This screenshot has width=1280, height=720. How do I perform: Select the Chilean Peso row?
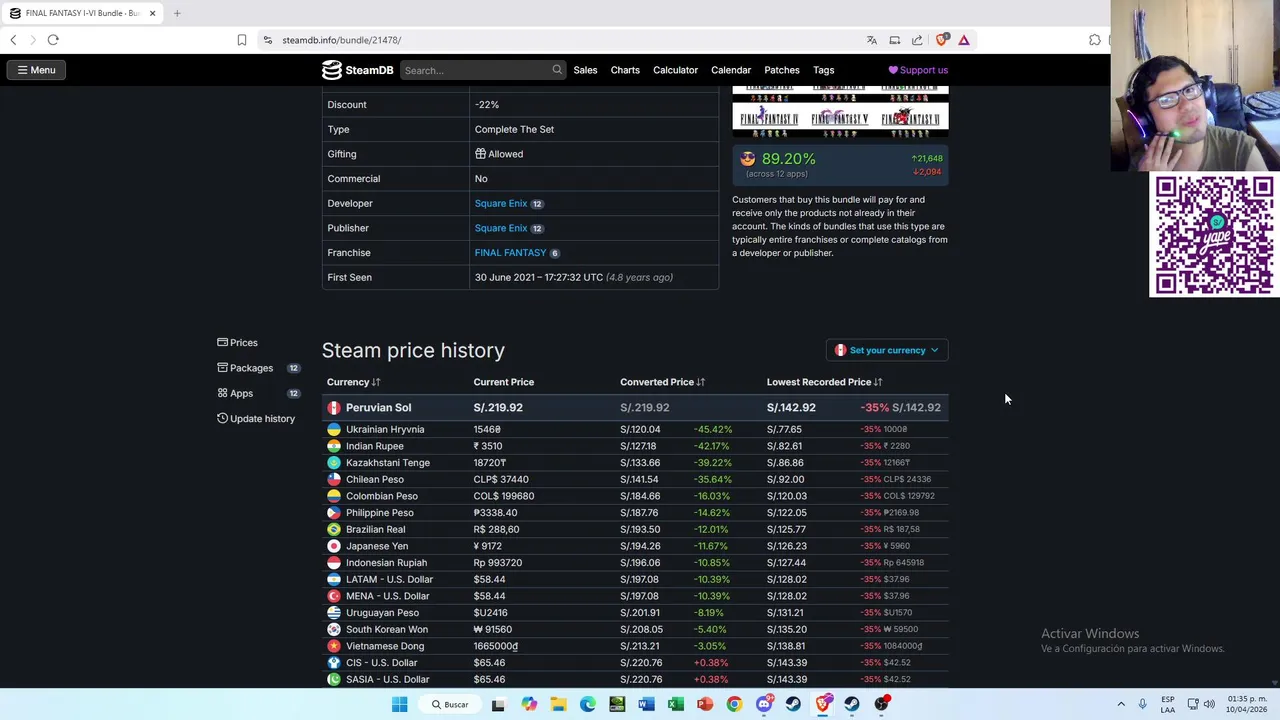pos(634,479)
